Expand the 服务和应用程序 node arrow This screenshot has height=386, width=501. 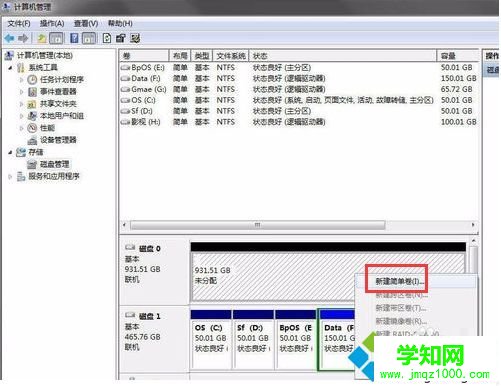coord(11,177)
